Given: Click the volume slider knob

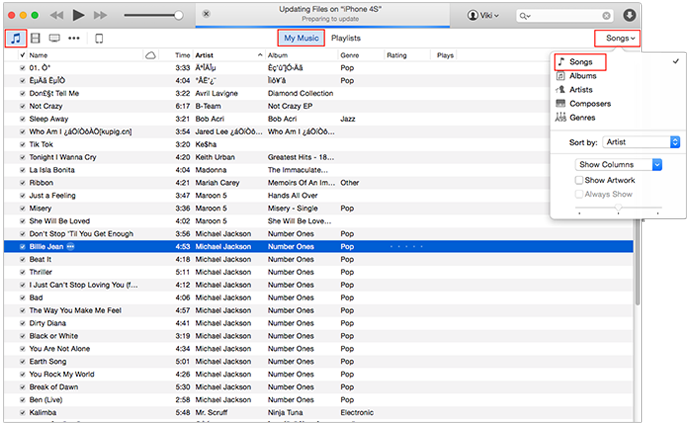Looking at the screenshot, I should (179, 15).
